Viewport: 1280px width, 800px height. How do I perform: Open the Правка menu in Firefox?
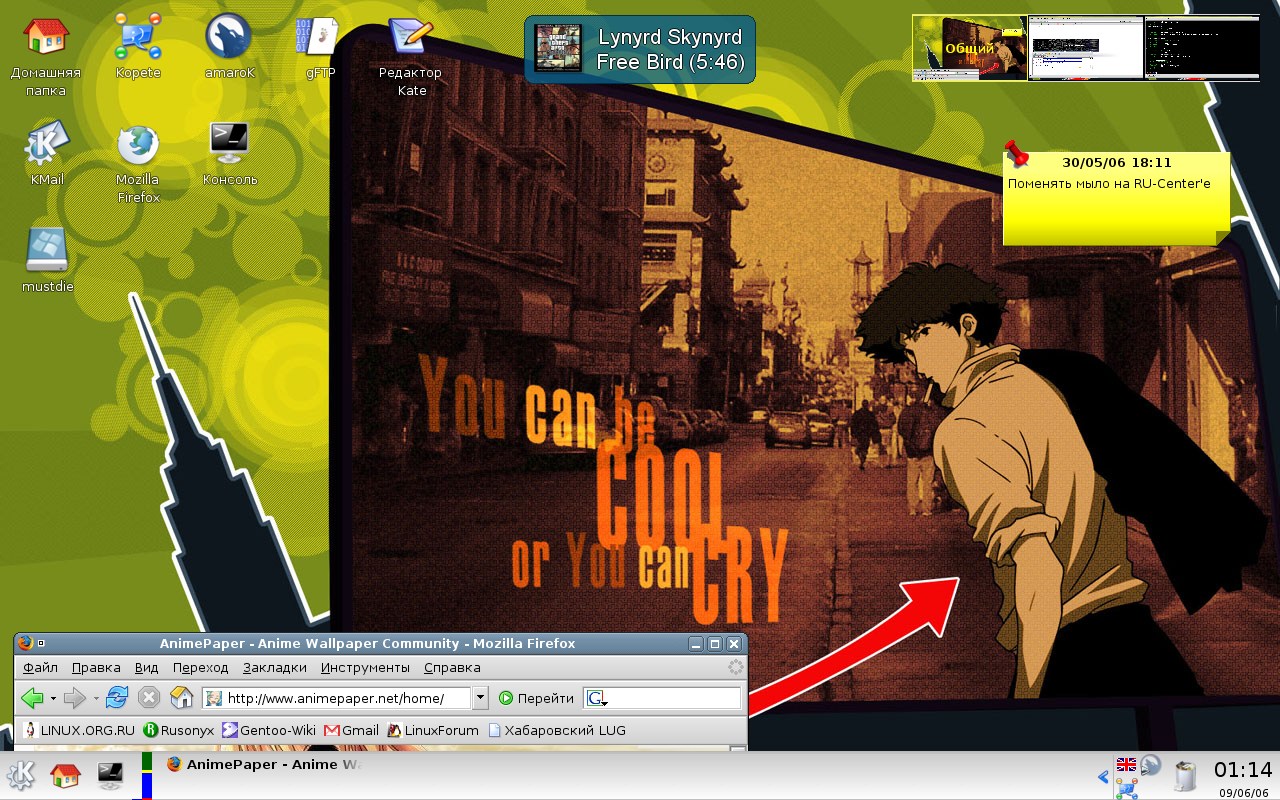click(96, 667)
